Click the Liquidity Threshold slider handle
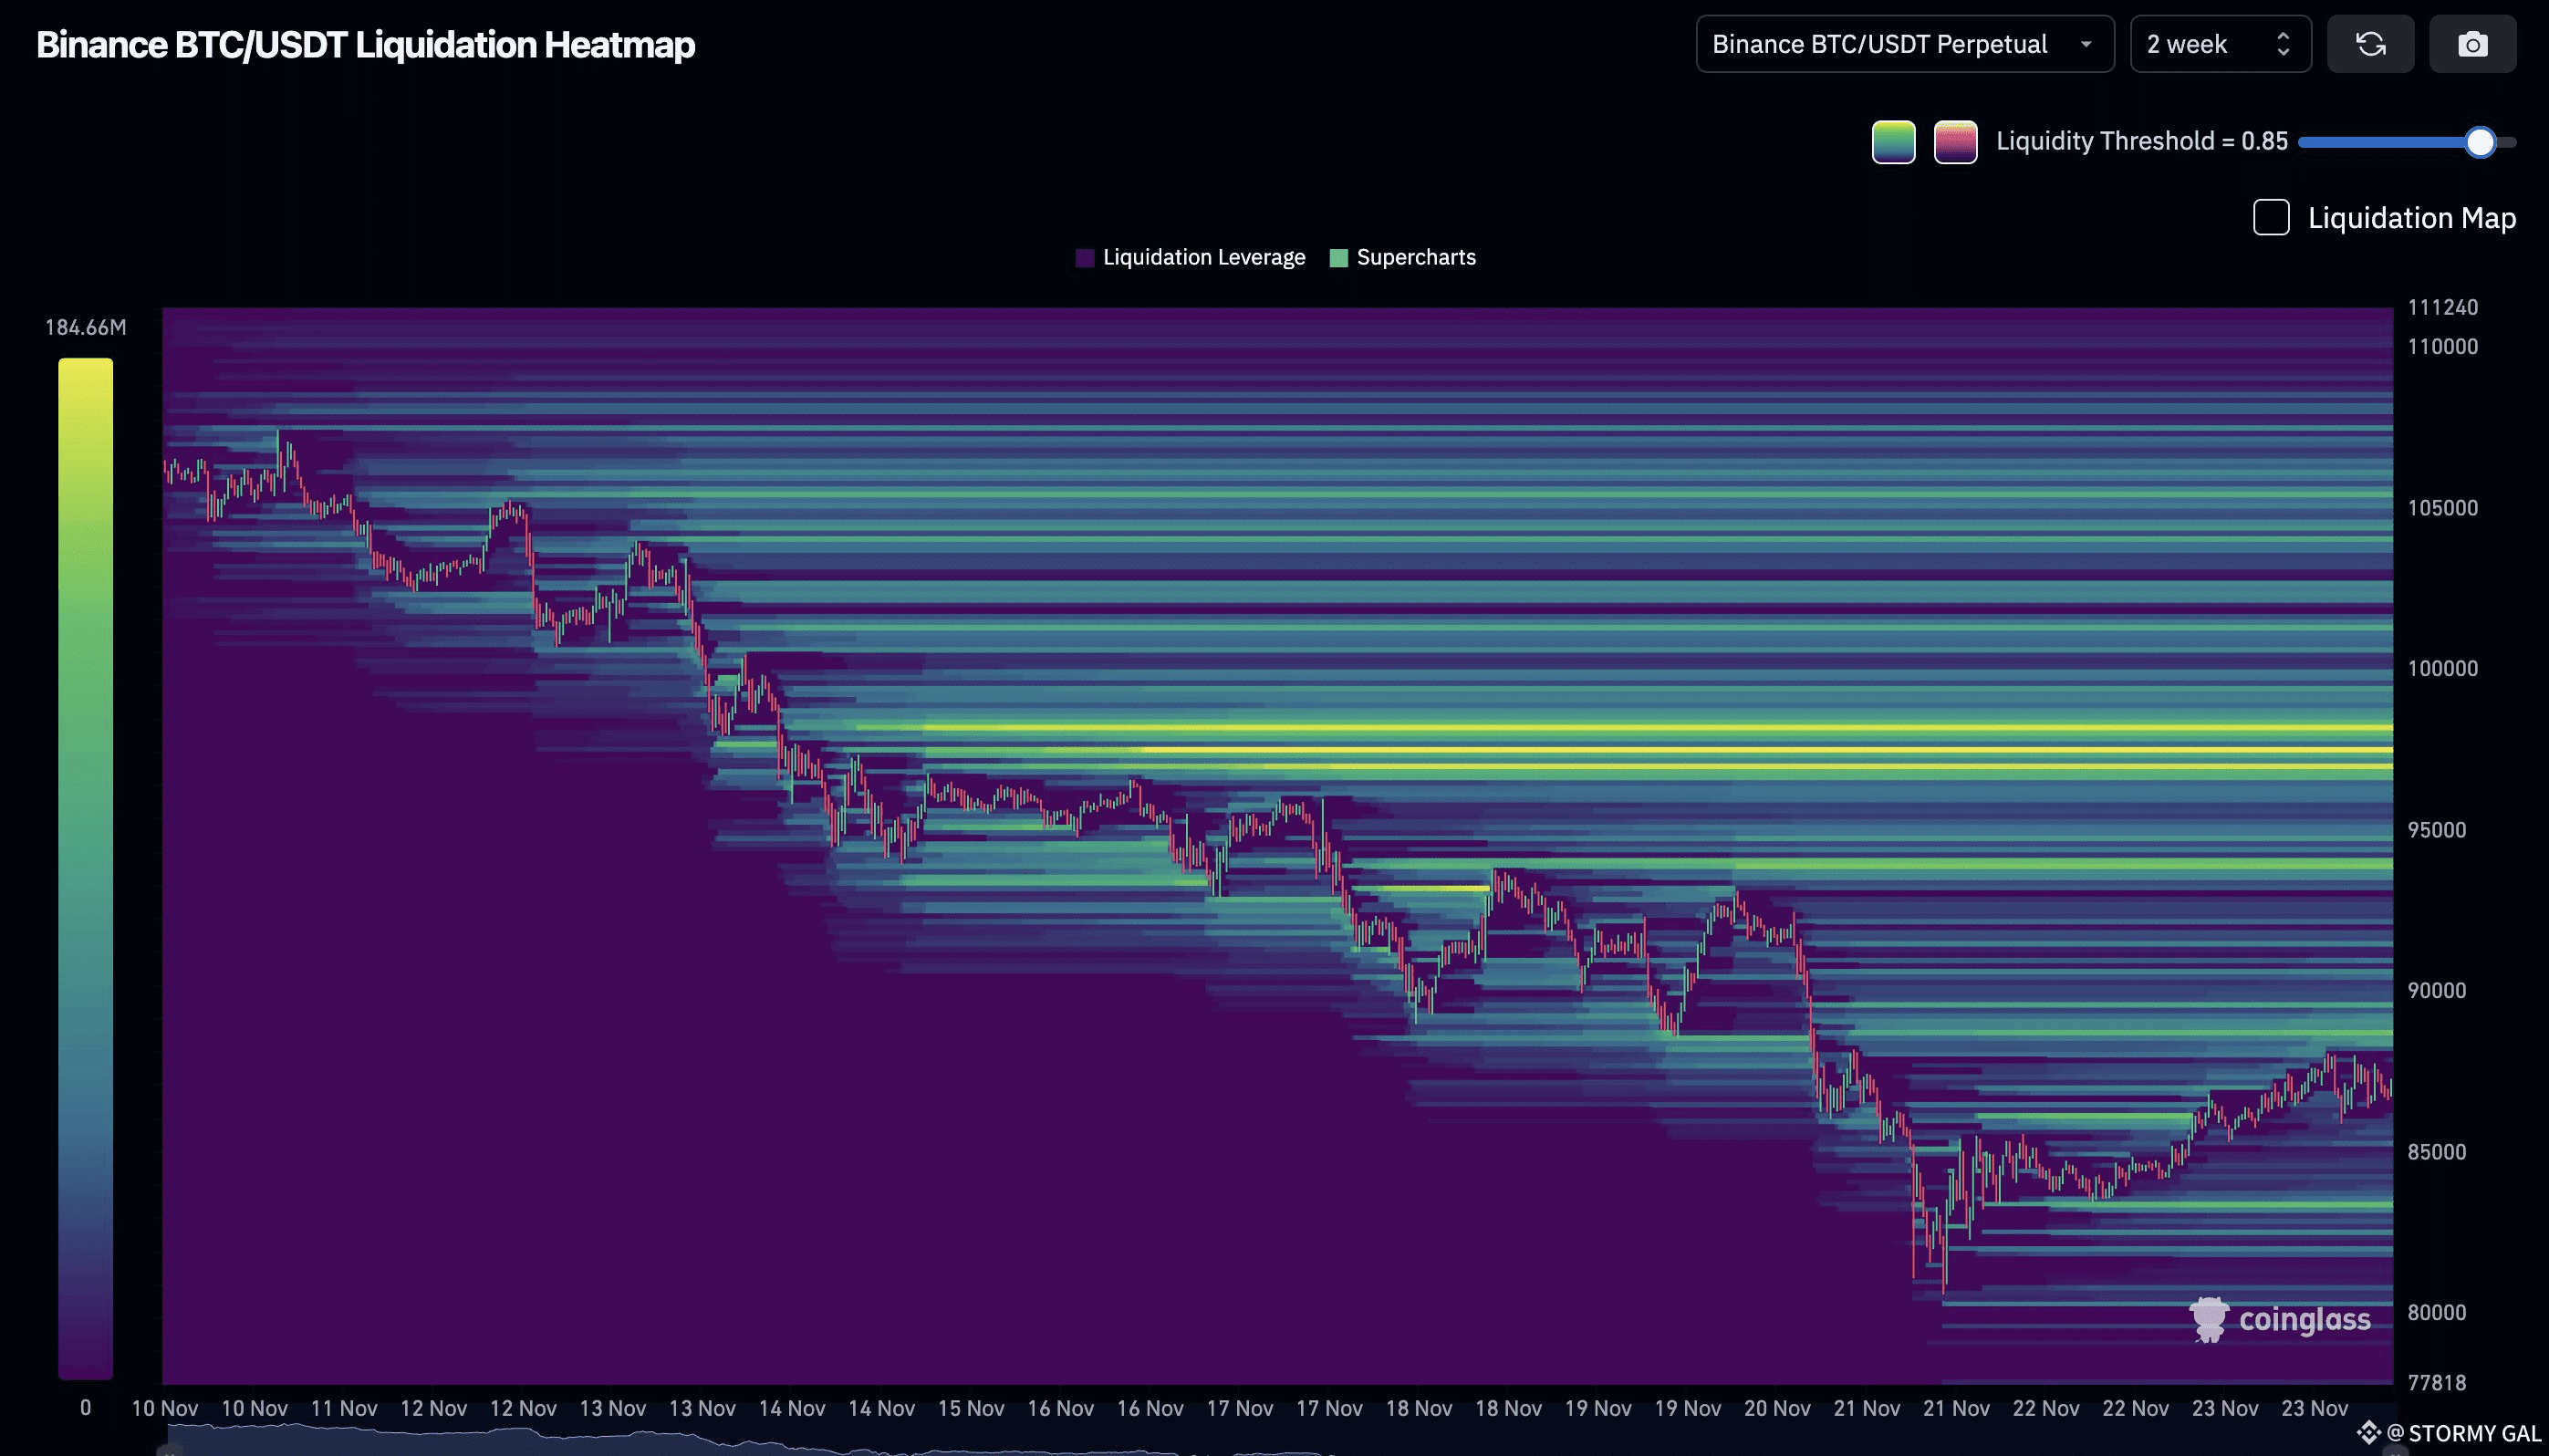 coord(2479,142)
